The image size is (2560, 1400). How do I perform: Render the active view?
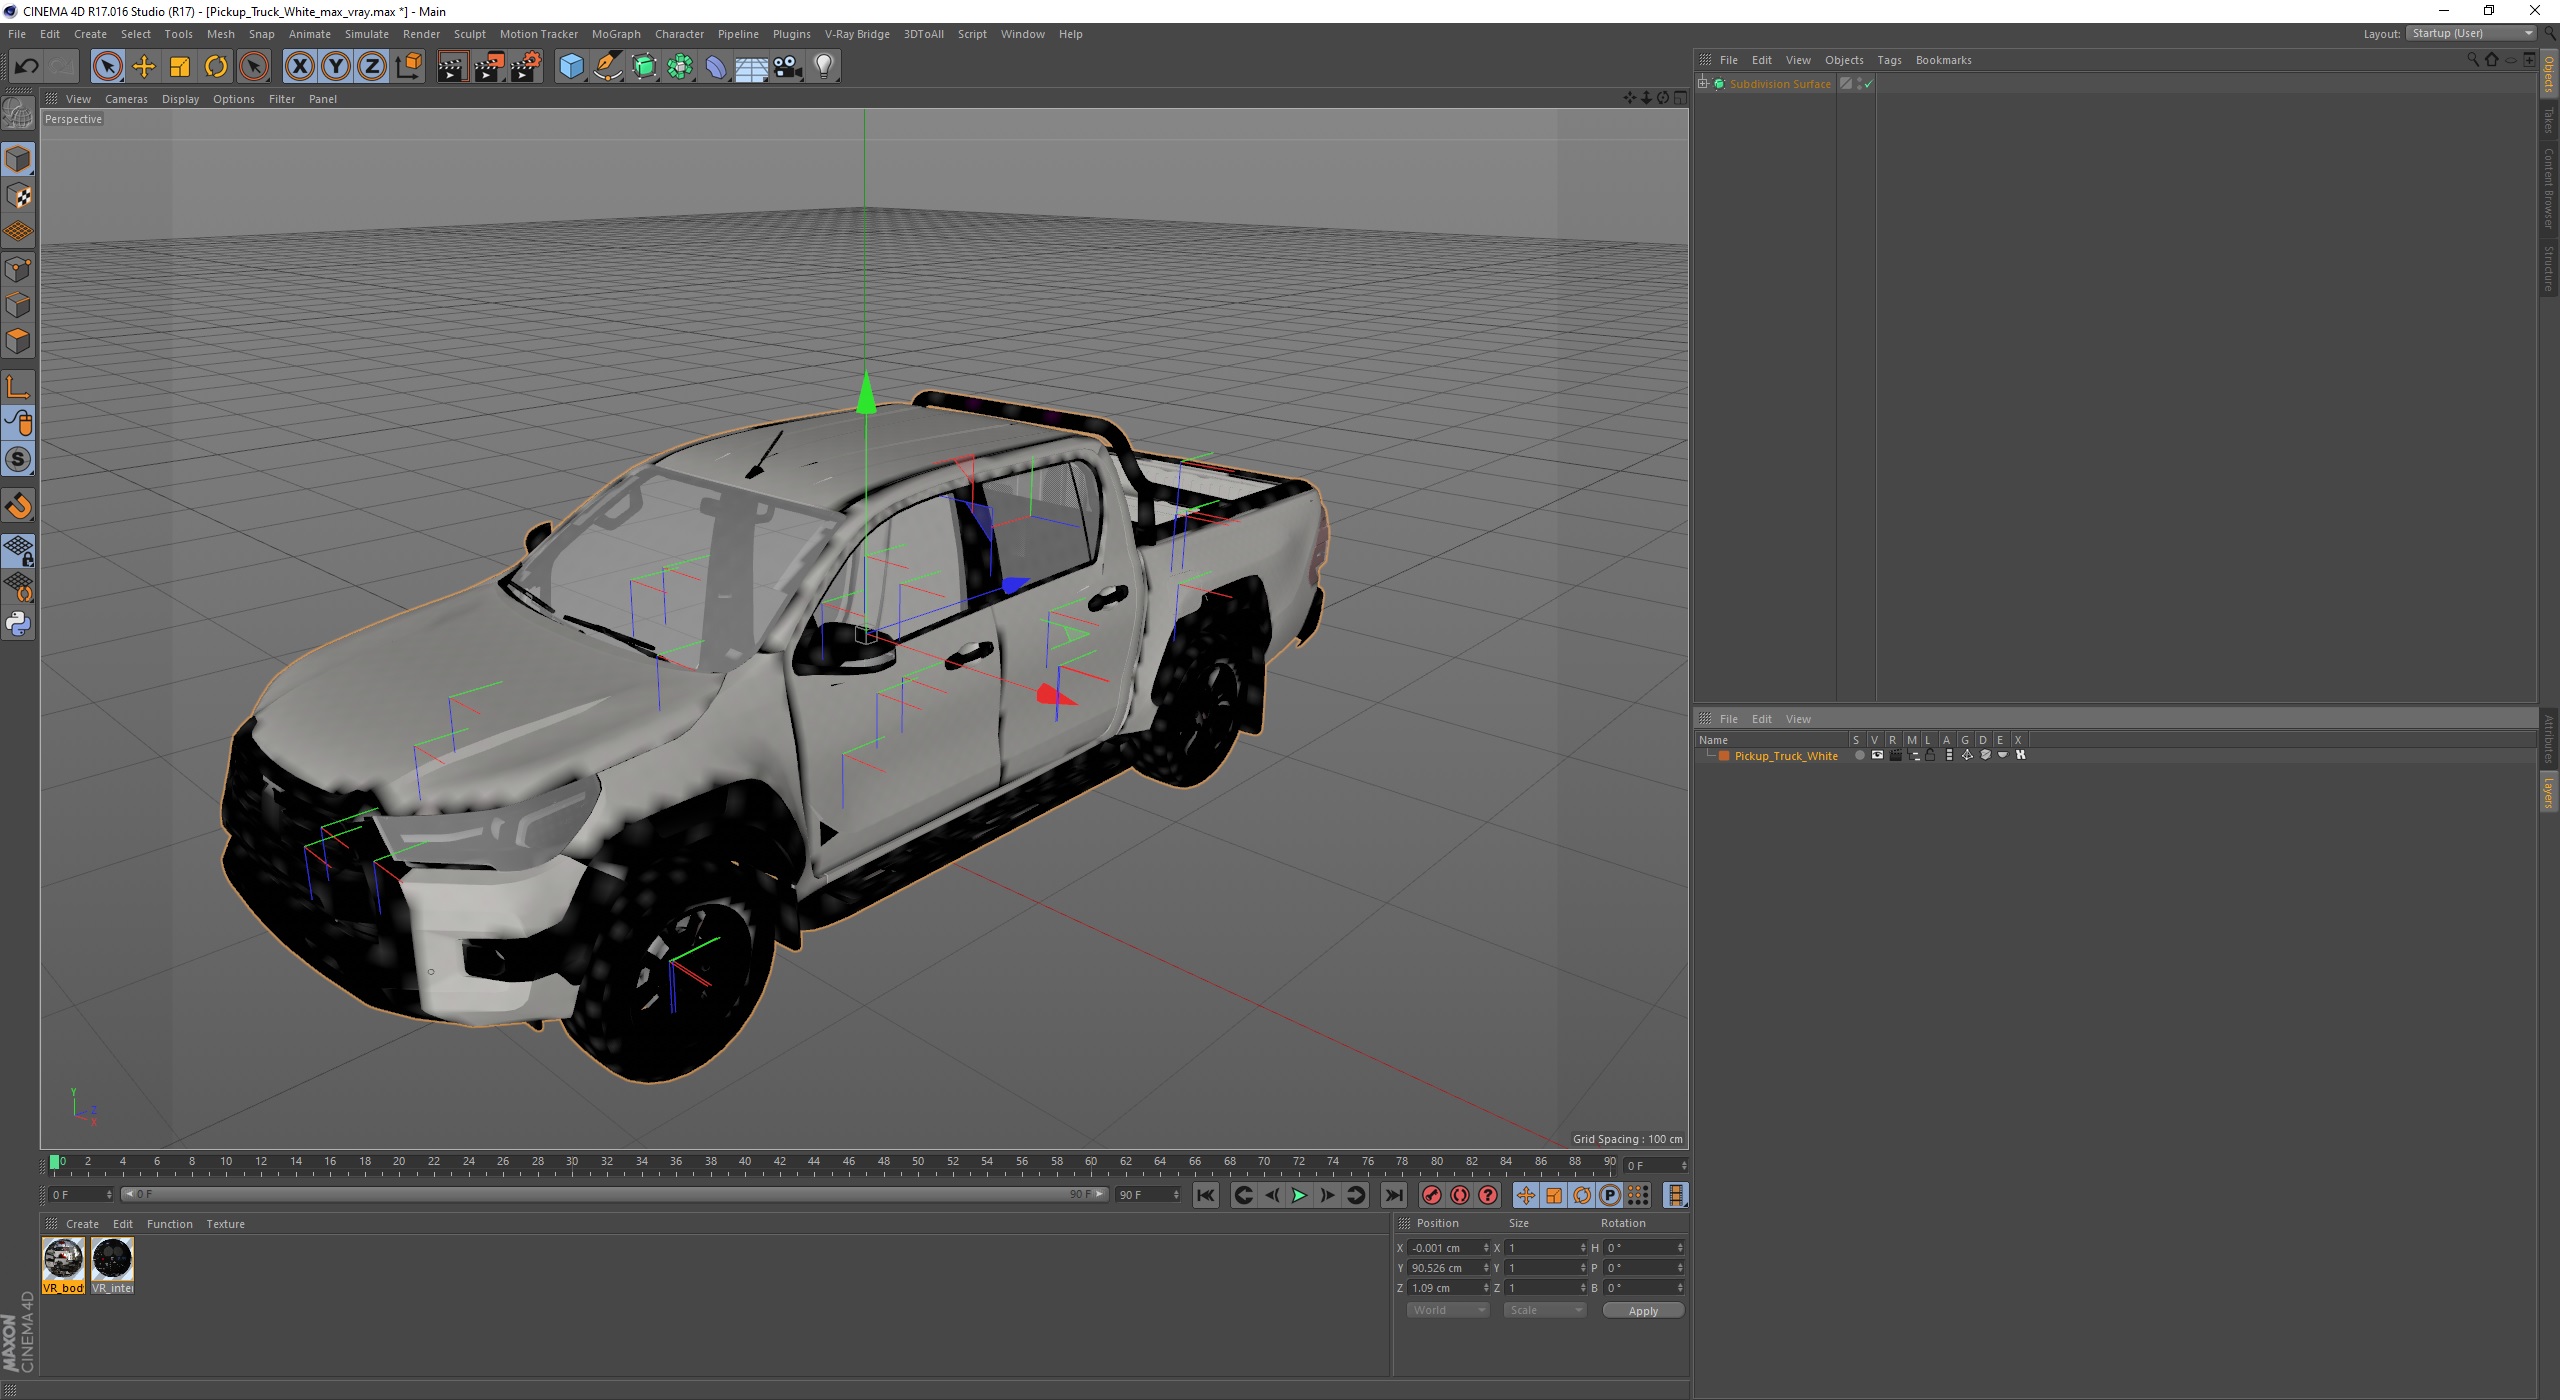point(452,67)
